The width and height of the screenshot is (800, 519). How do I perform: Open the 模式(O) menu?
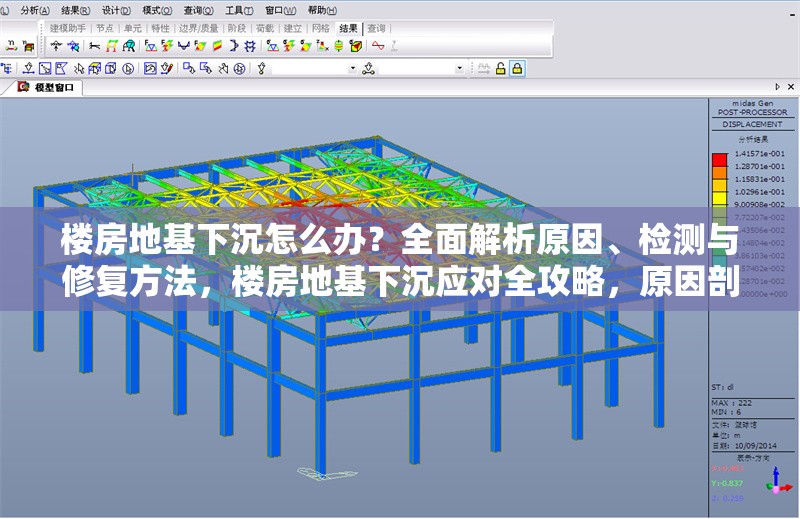(x=157, y=11)
